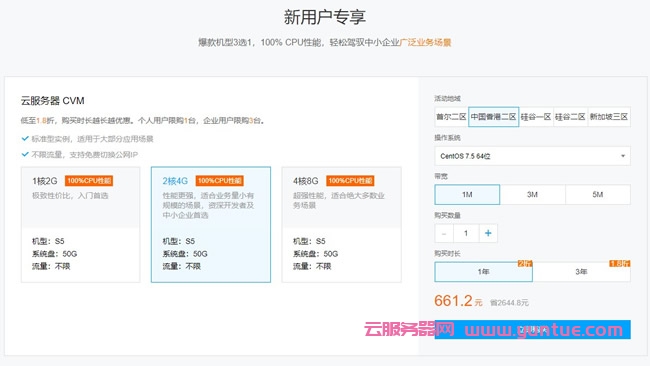Click the checkmark beside 不限流量
This screenshot has width=650, height=366.
pyautogui.click(x=25, y=154)
